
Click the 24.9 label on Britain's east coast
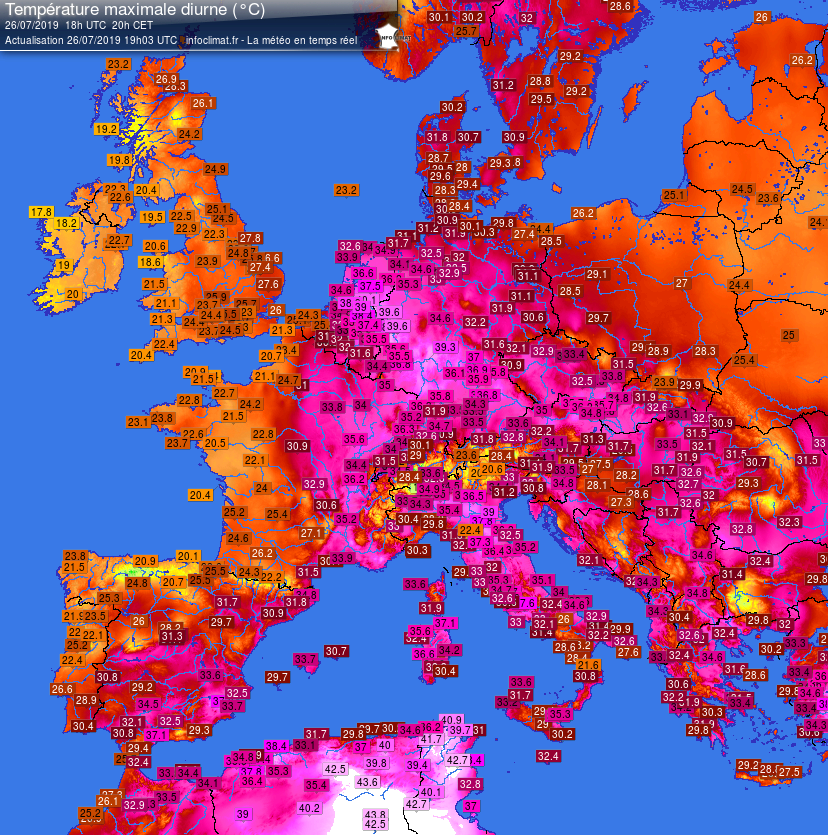point(215,169)
